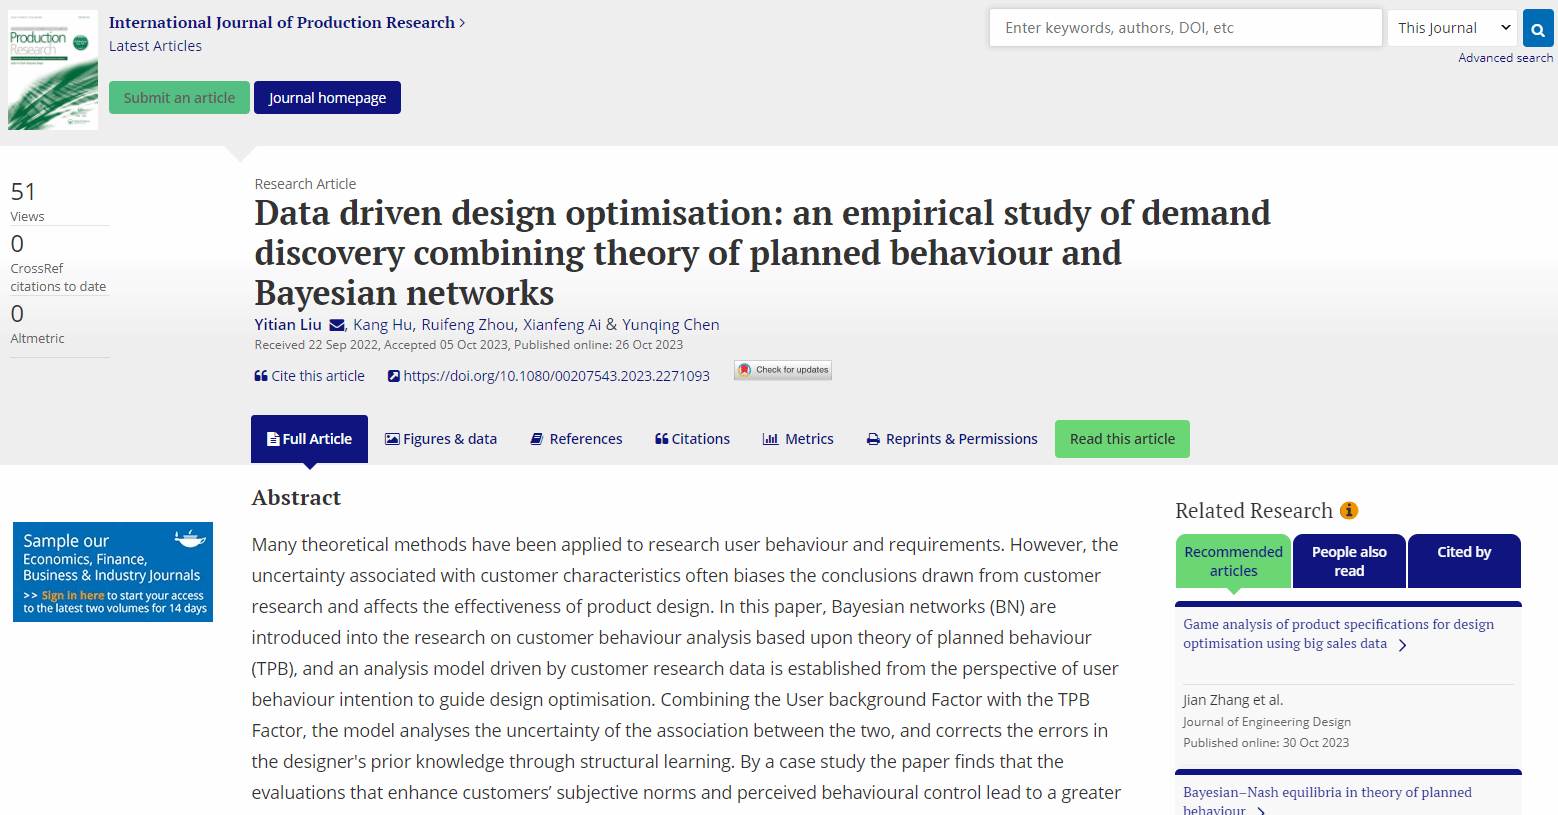The height and width of the screenshot is (815, 1558).
Task: Click the Related Research info icon
Action: click(x=1349, y=511)
